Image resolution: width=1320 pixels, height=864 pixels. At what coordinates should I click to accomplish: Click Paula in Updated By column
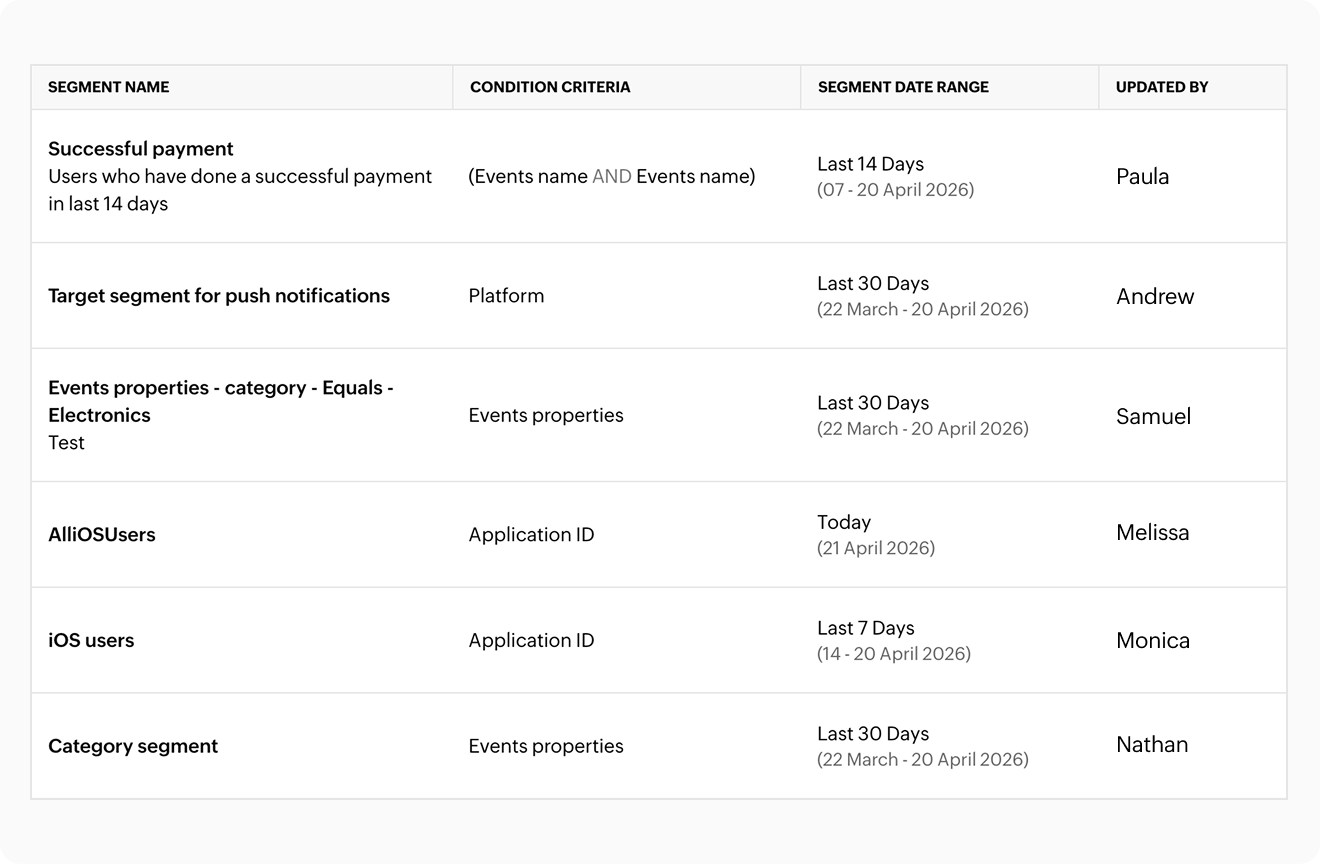pos(1142,177)
